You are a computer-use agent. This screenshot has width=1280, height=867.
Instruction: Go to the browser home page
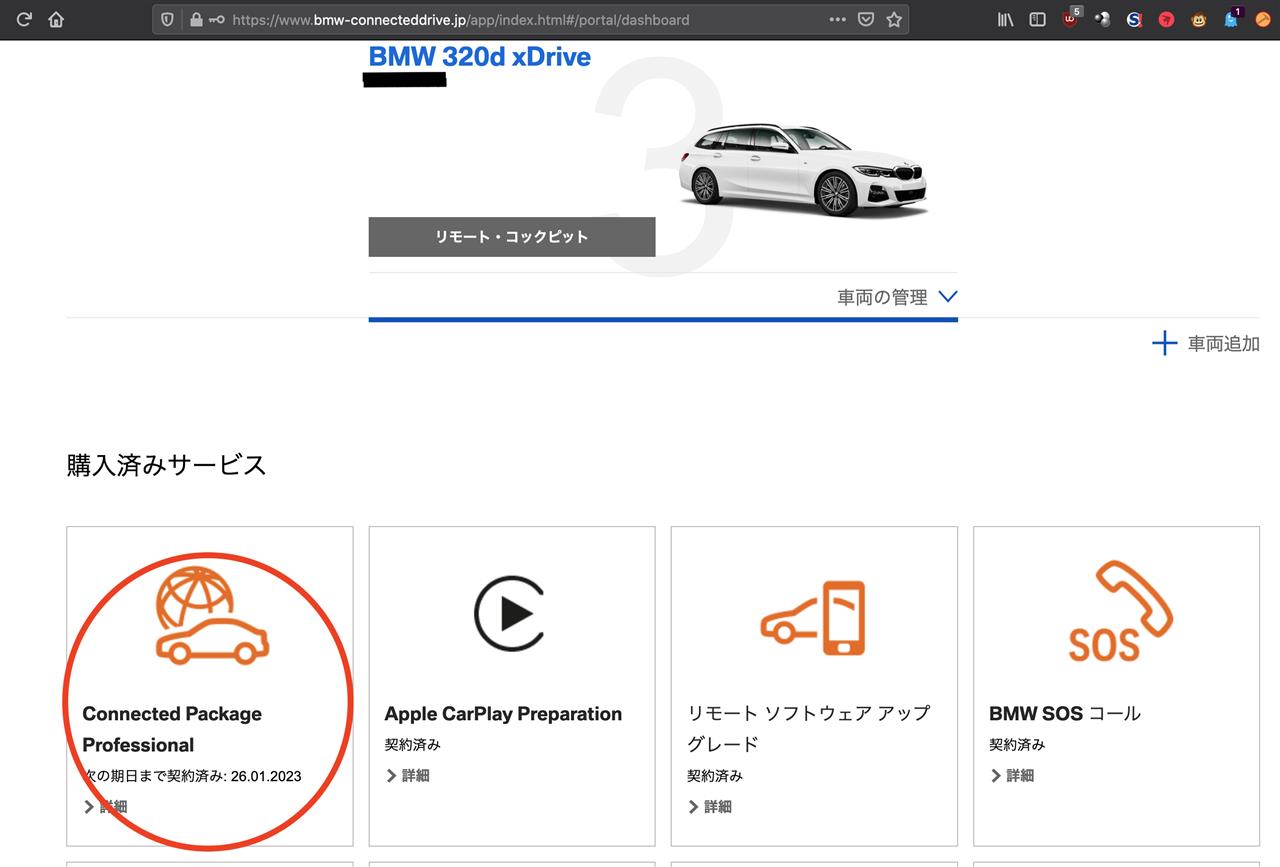coord(56,19)
